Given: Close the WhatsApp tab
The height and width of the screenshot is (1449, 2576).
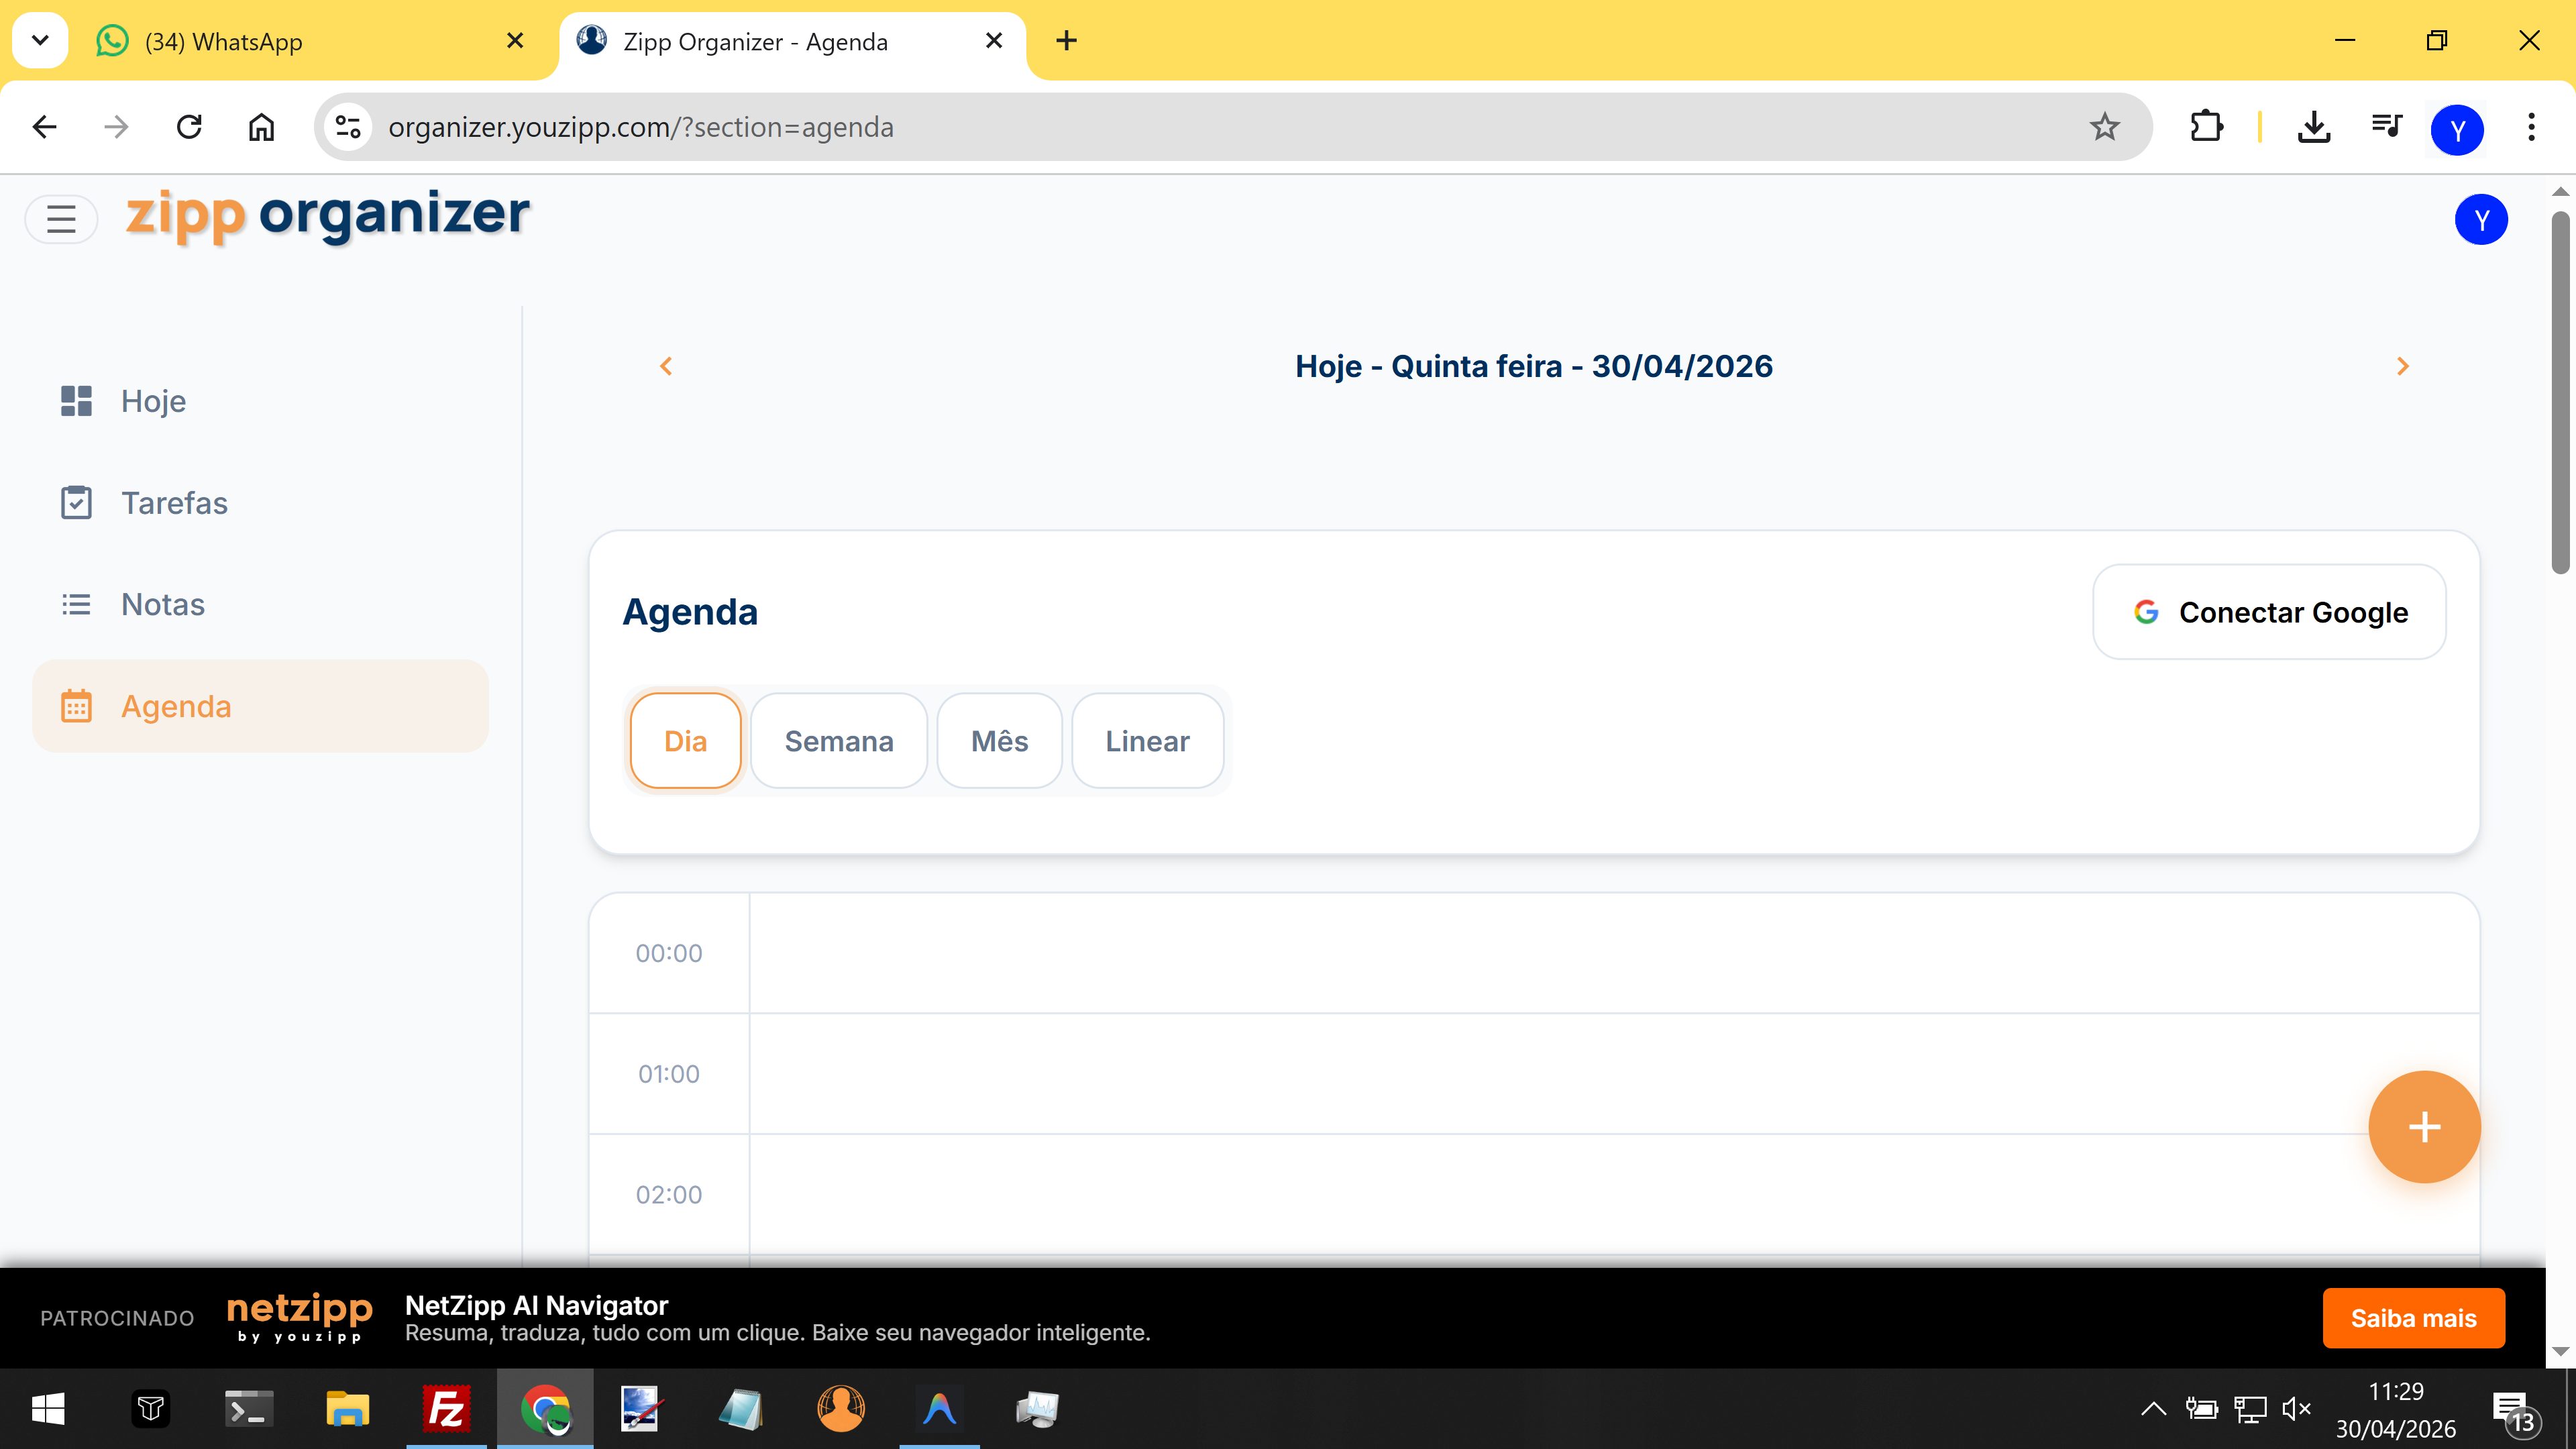Looking at the screenshot, I should 515,41.
